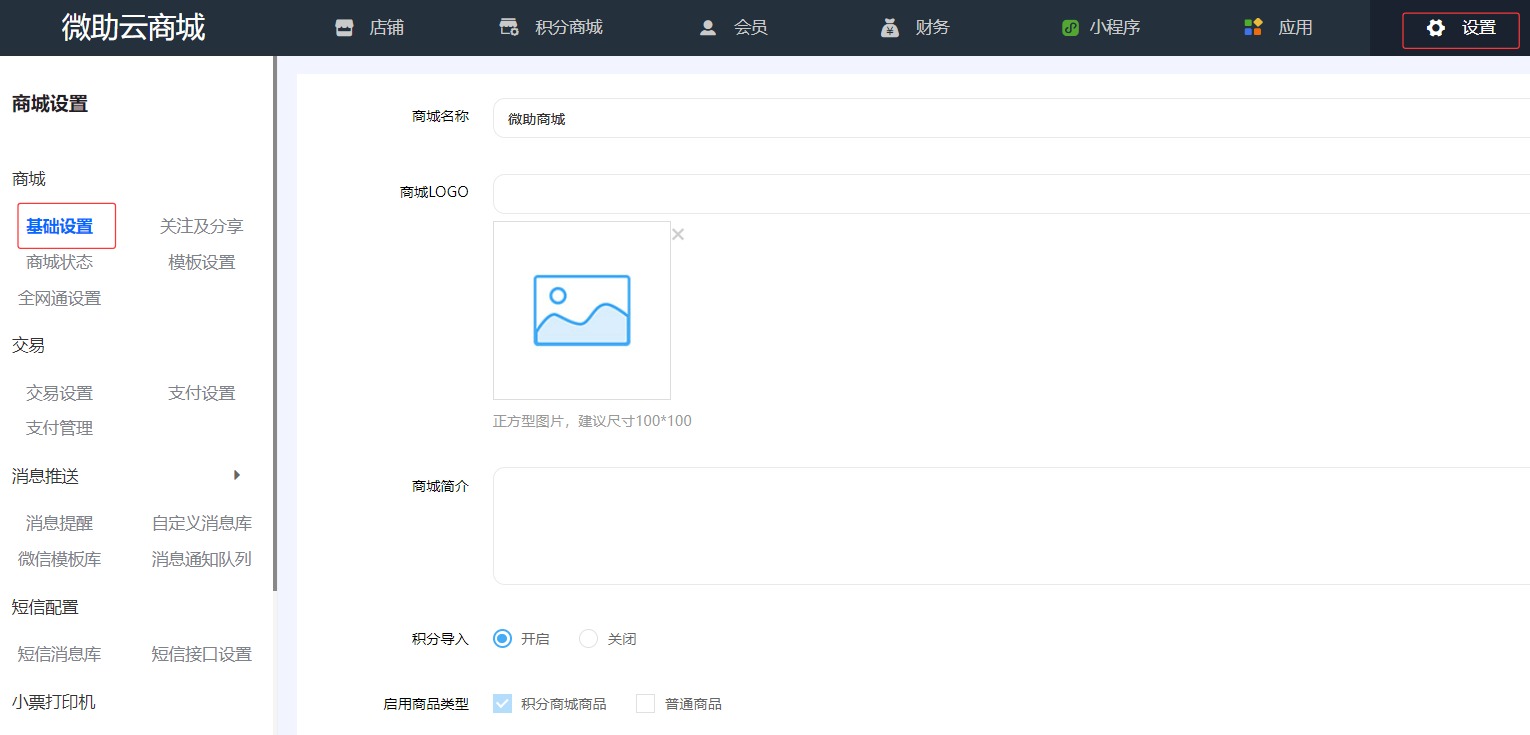Click the settings gear icon
The height and width of the screenshot is (735, 1530).
click(x=1436, y=28)
